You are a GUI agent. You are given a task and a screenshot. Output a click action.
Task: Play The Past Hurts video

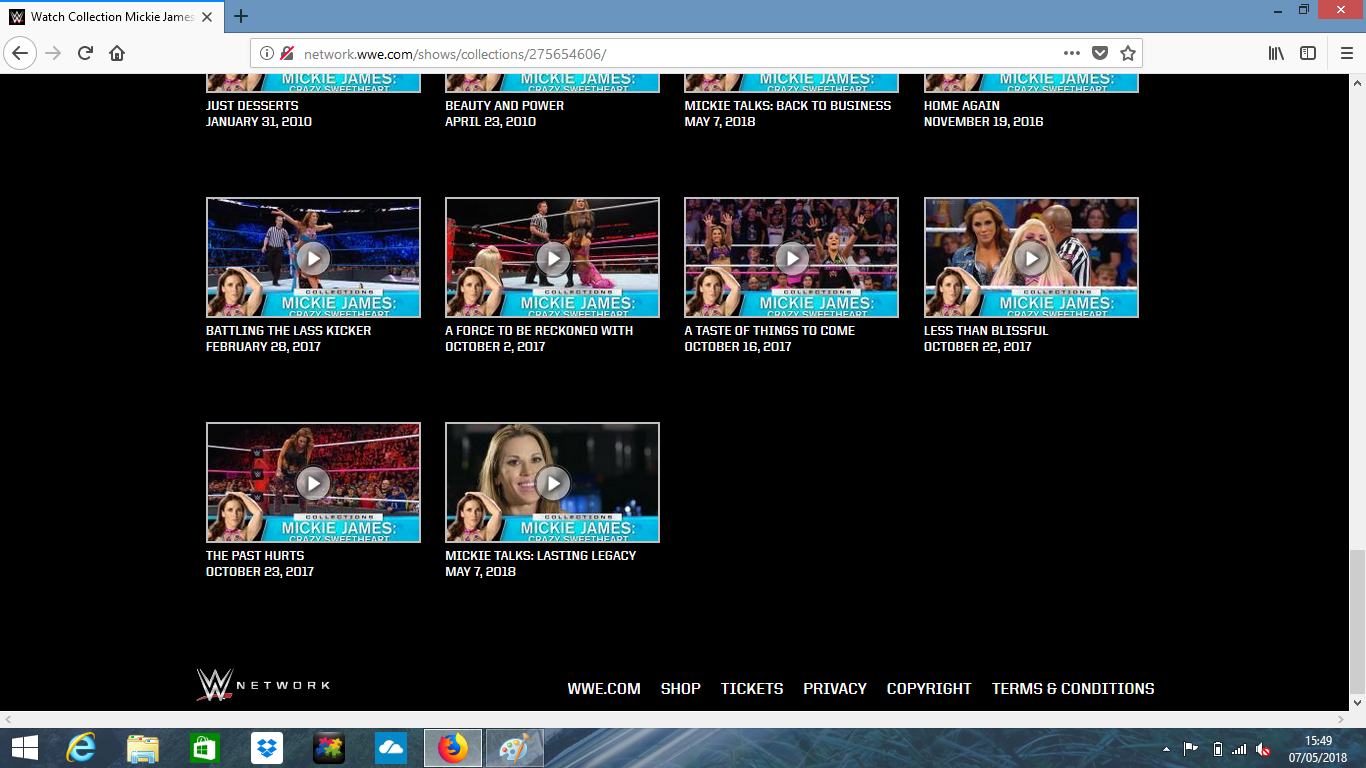(313, 483)
